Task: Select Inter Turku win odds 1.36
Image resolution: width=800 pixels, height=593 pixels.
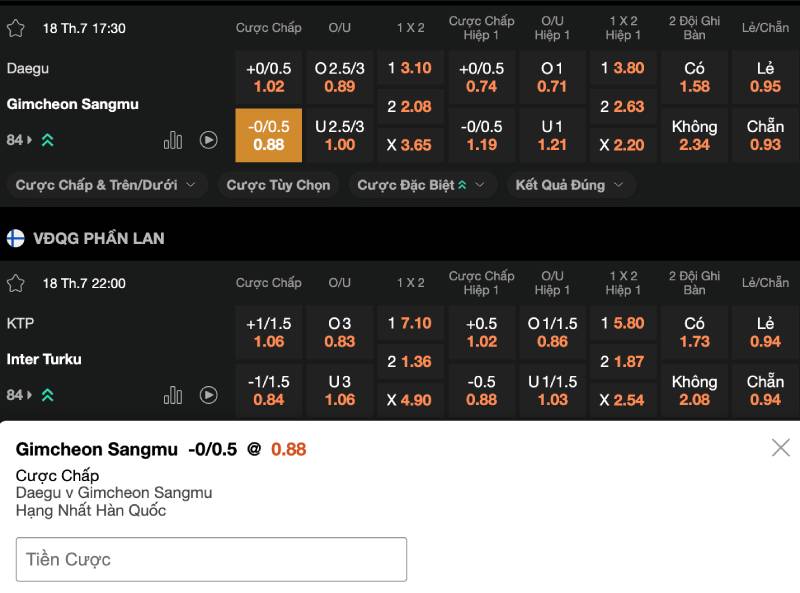Action: click(410, 362)
